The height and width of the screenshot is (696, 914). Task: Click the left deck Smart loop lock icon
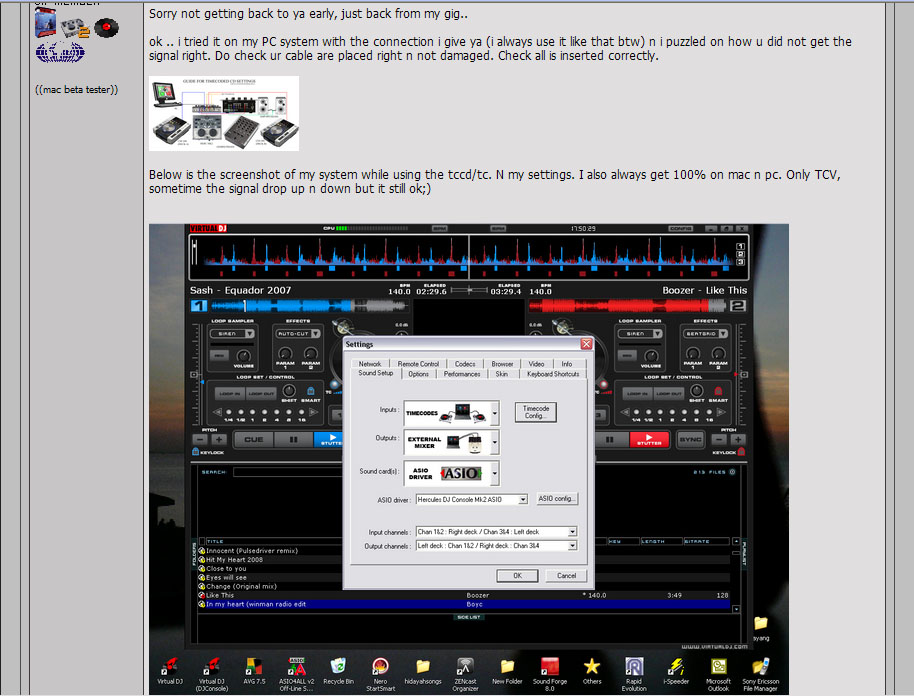pos(311,391)
